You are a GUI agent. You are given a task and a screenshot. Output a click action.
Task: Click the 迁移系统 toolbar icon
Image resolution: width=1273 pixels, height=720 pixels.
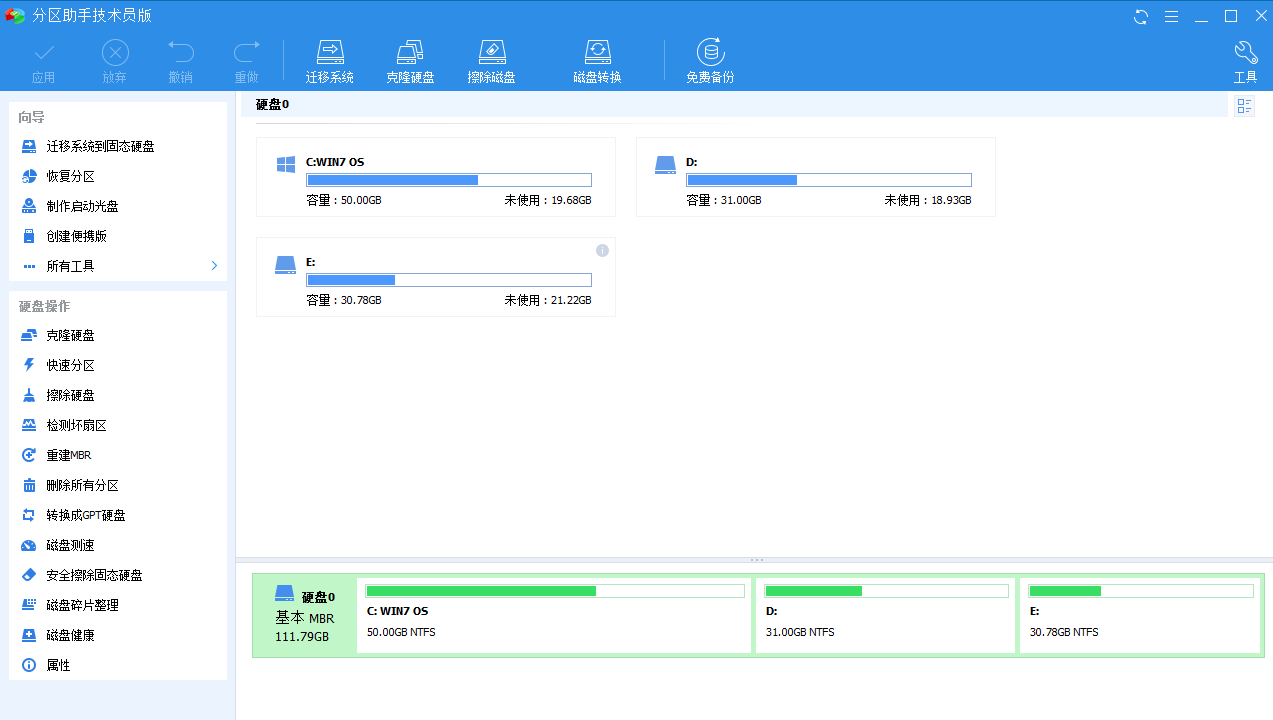pos(330,54)
